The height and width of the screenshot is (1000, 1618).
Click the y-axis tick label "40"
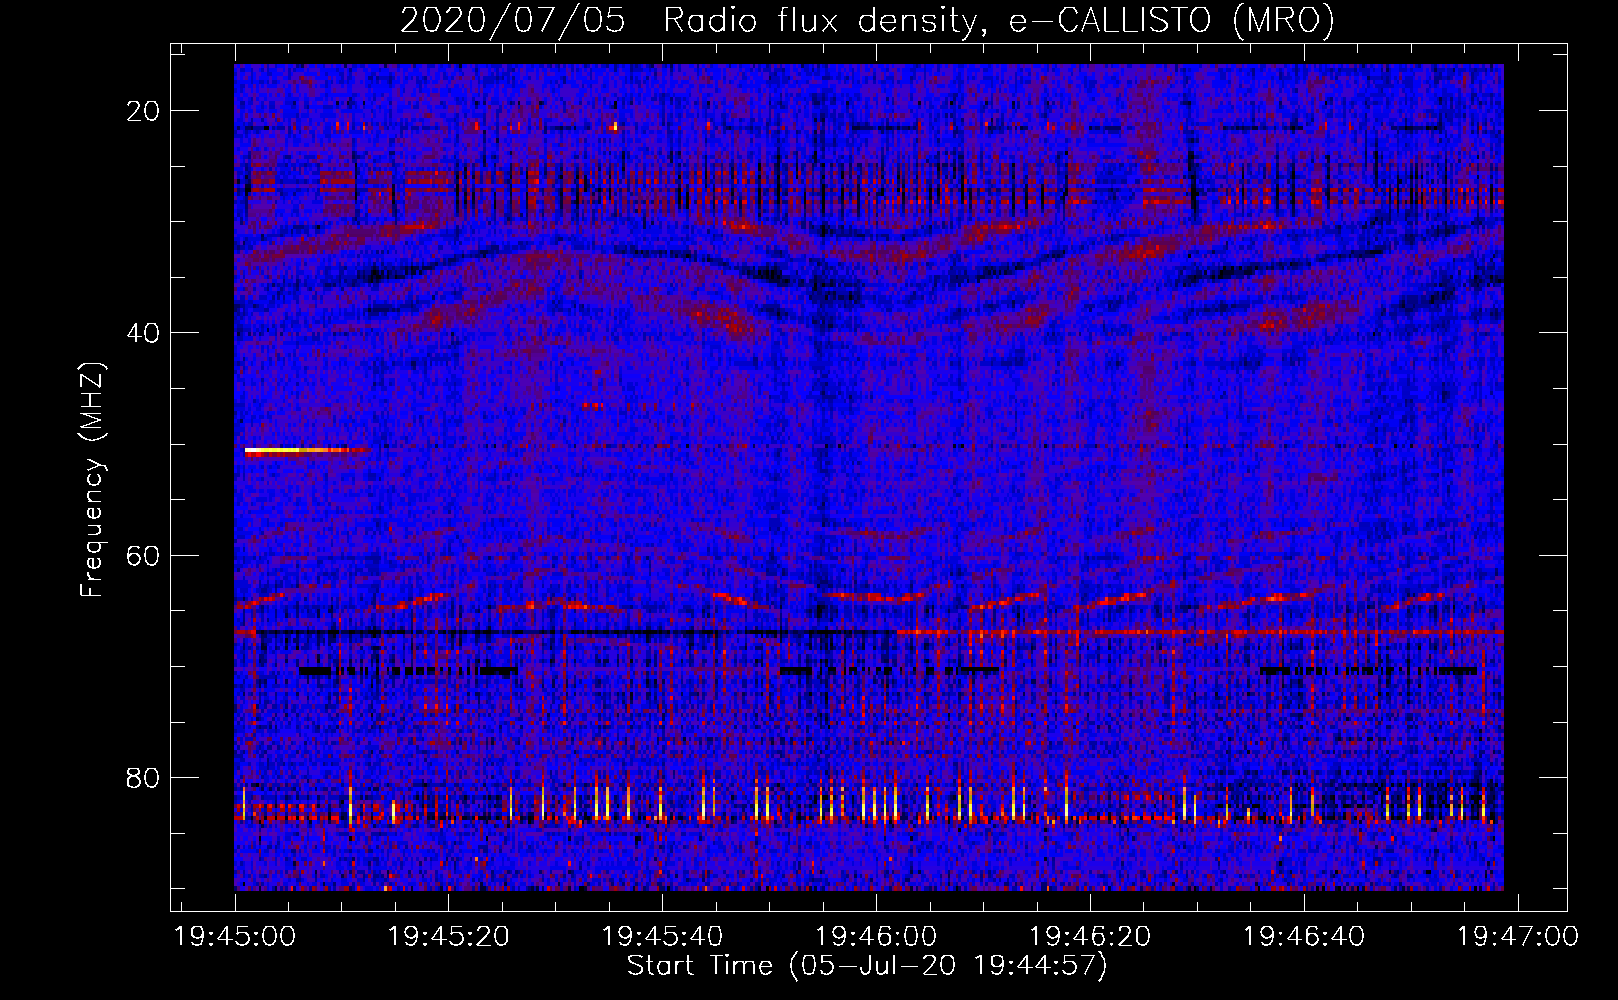(x=144, y=333)
